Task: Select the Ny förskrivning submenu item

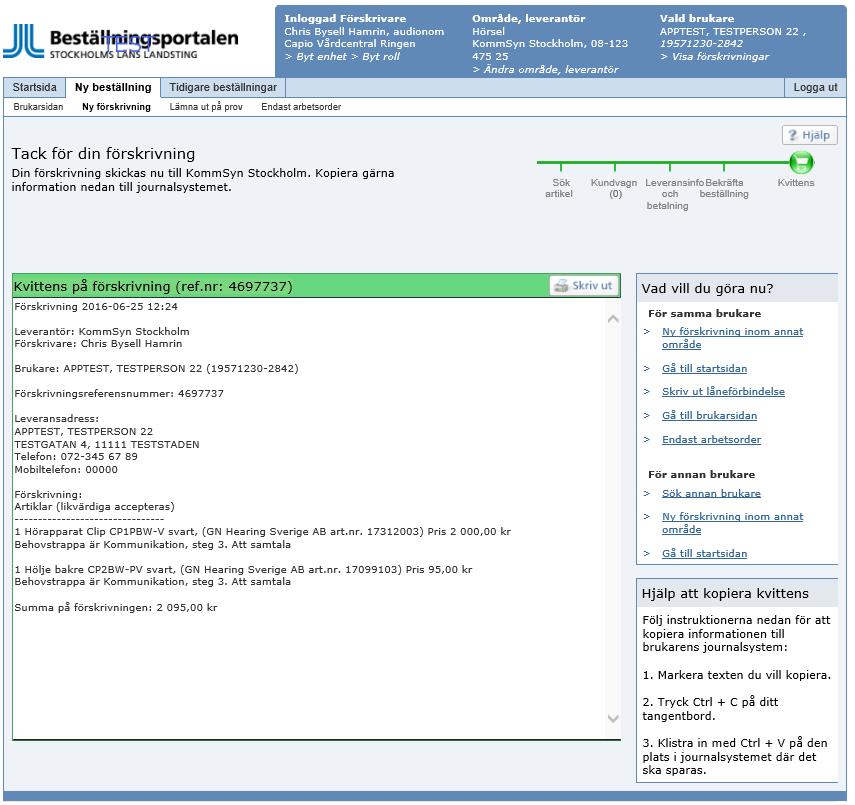Action: tap(116, 107)
